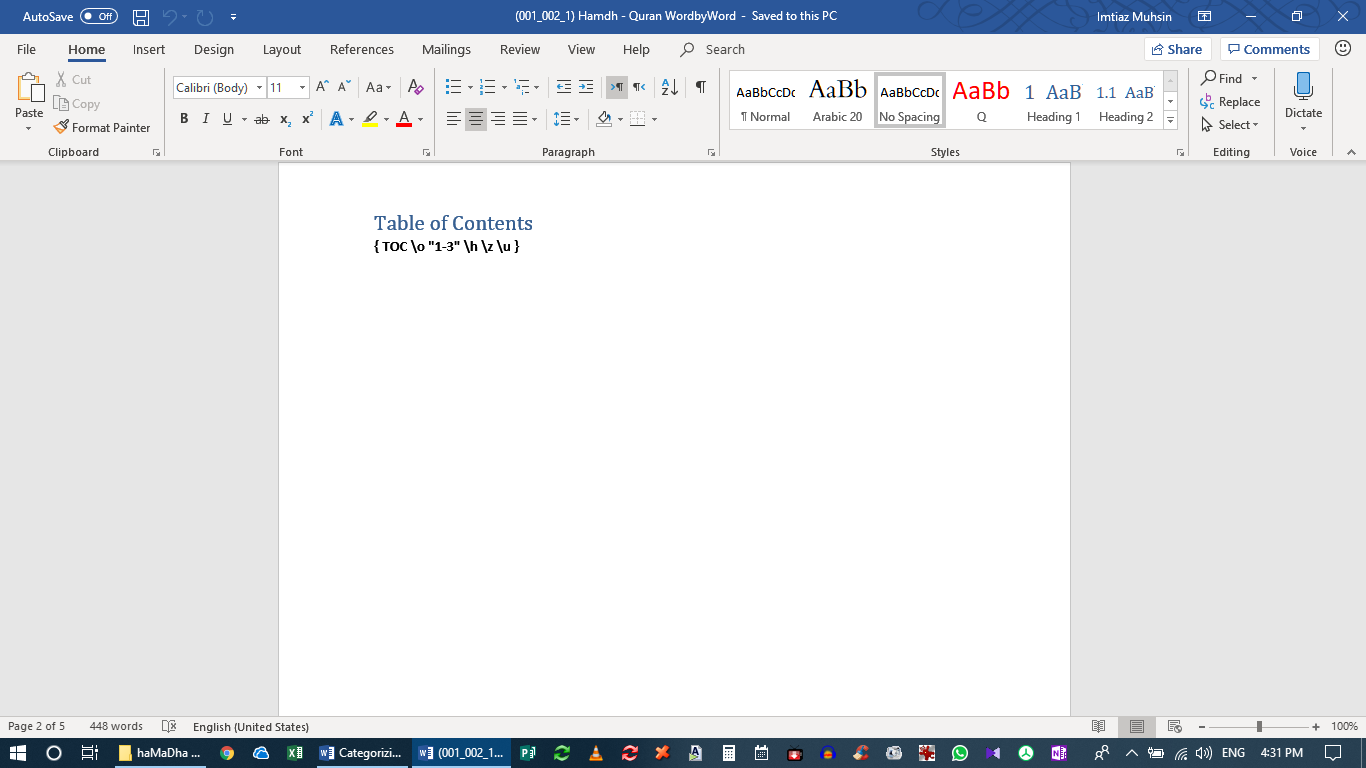Image resolution: width=1366 pixels, height=768 pixels.
Task: Apply strikethrough formatting
Action: 262,119
